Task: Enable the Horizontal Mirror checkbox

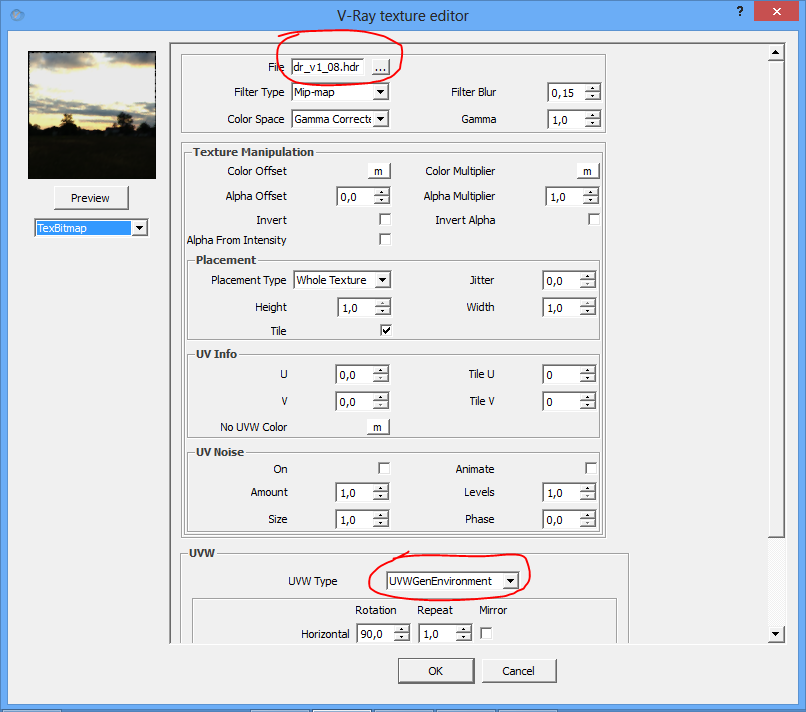Action: point(486,633)
